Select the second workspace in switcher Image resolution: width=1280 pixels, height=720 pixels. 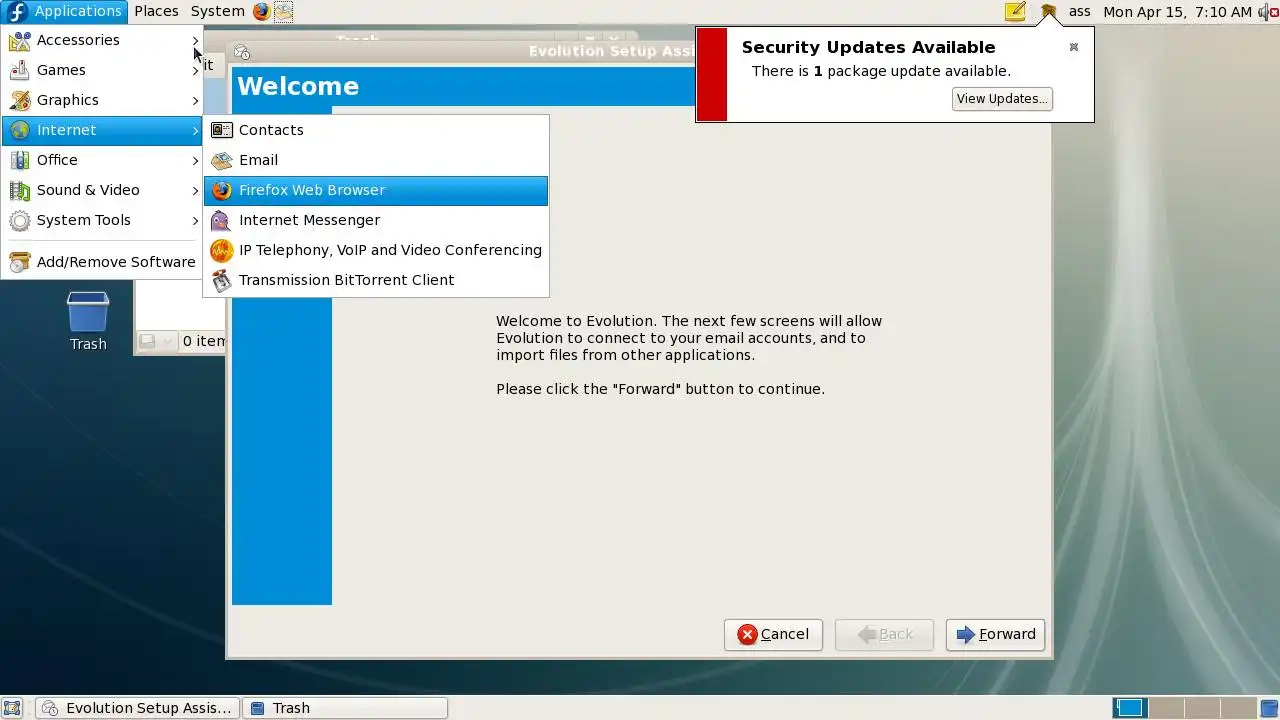[x=1166, y=708]
